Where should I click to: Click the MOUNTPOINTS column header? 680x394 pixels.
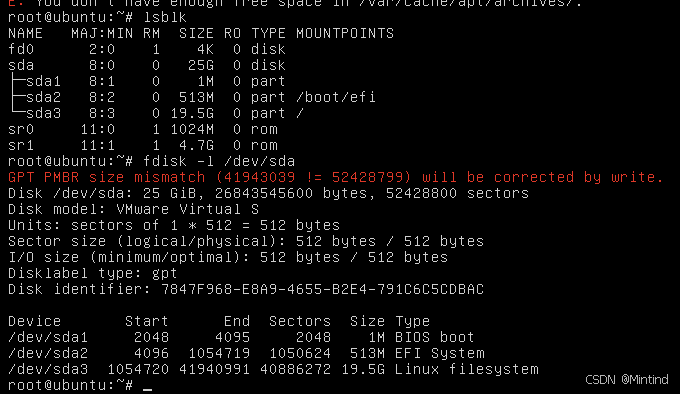point(345,33)
